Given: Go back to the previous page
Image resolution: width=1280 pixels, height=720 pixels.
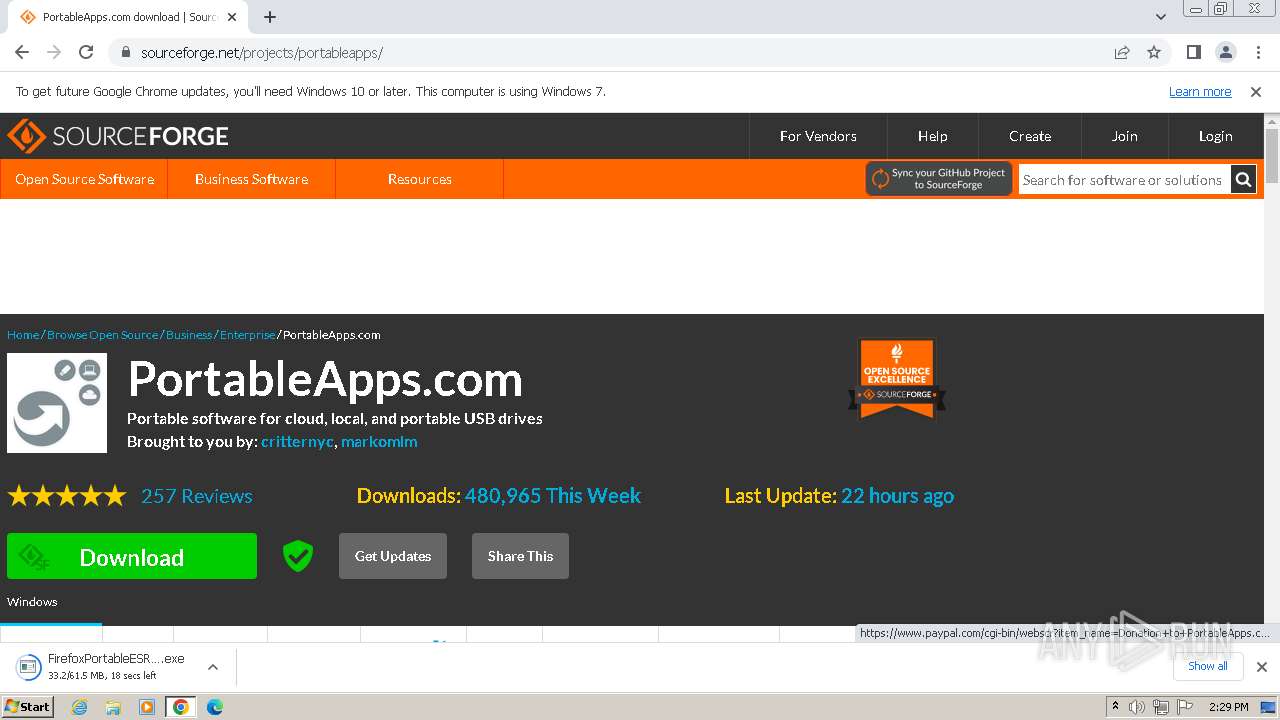Looking at the screenshot, I should tap(22, 52).
